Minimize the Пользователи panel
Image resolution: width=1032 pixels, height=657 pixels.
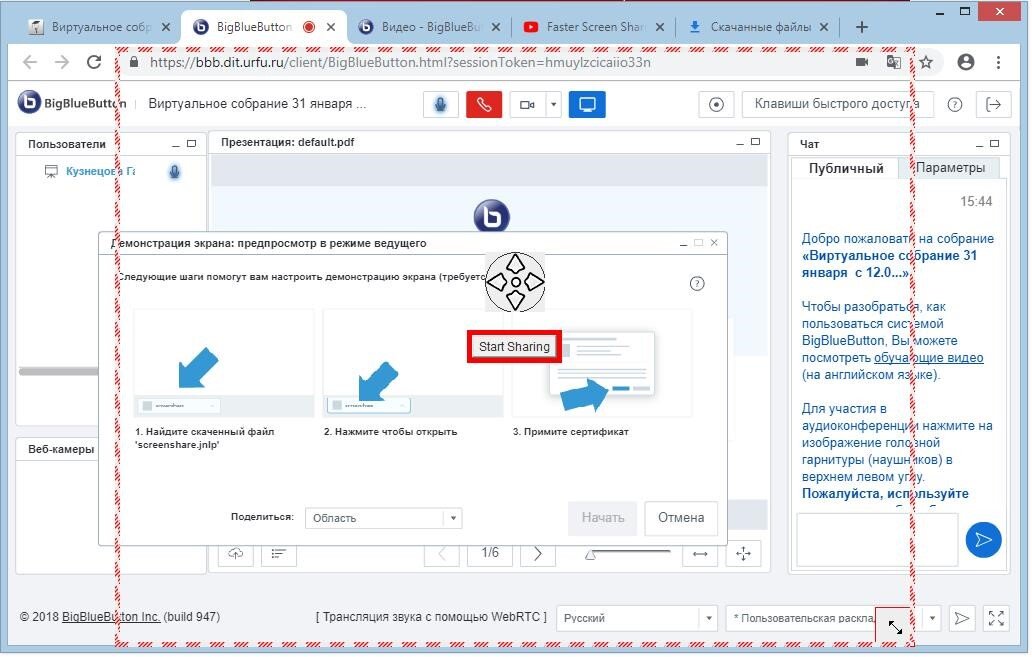click(176, 144)
